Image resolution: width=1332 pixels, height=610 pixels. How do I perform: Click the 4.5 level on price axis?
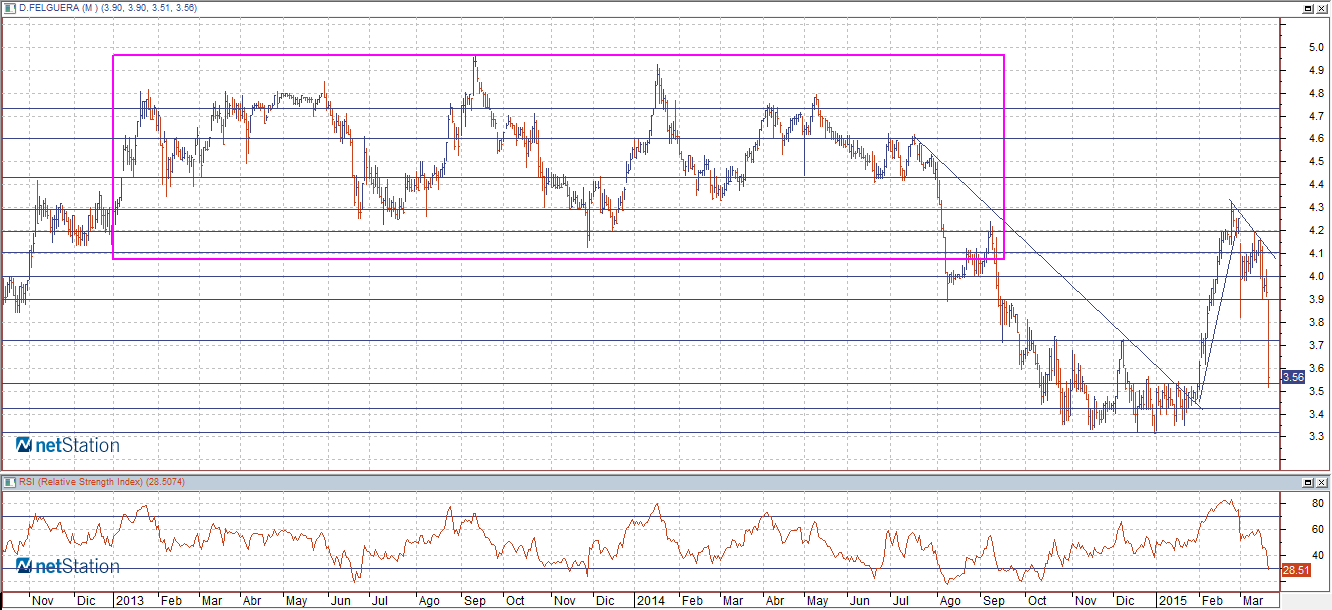[1292, 162]
